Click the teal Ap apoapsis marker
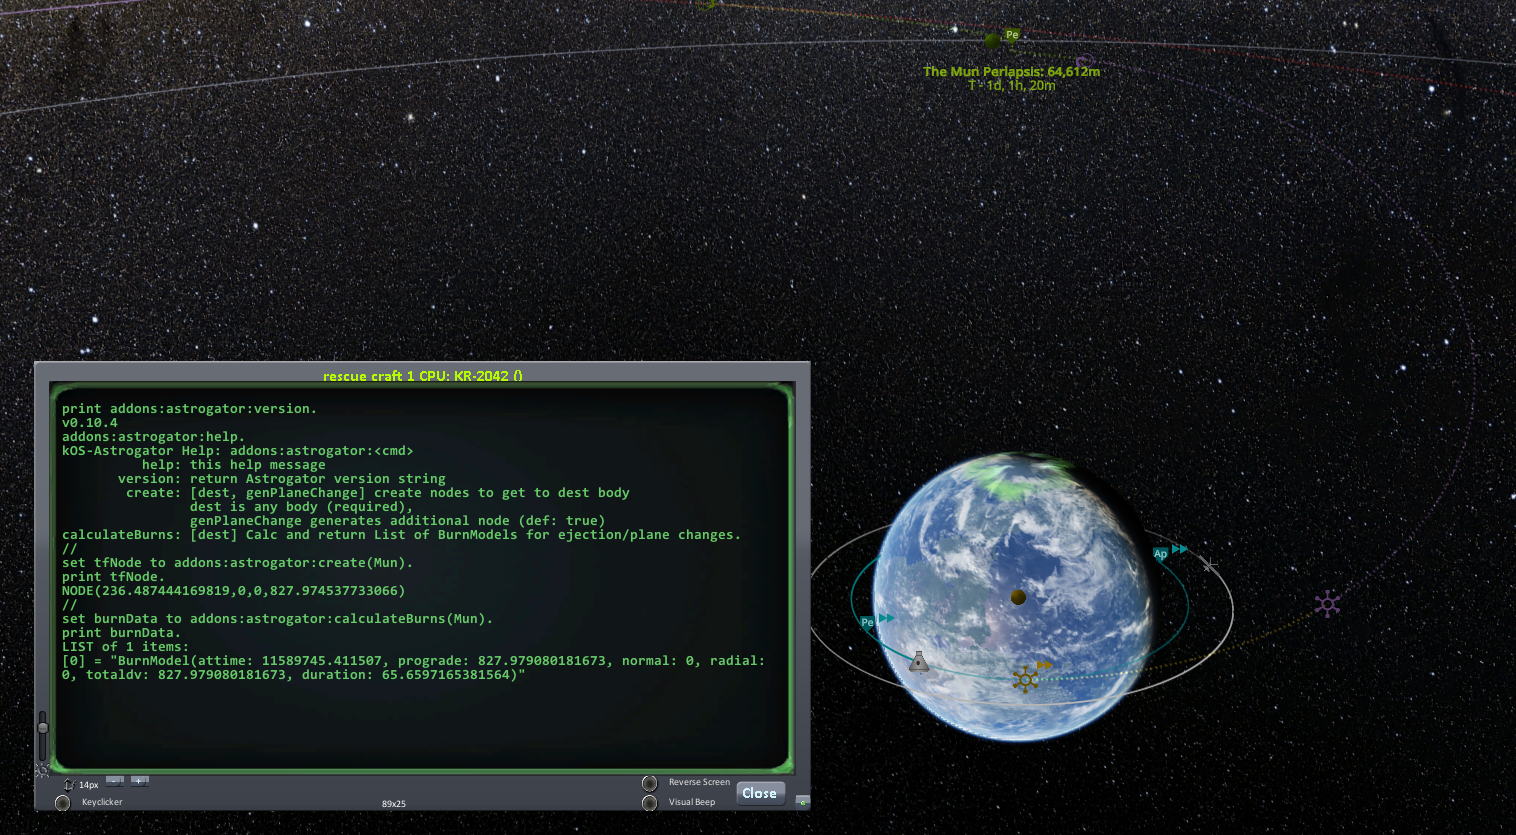1516x835 pixels. (1160, 554)
